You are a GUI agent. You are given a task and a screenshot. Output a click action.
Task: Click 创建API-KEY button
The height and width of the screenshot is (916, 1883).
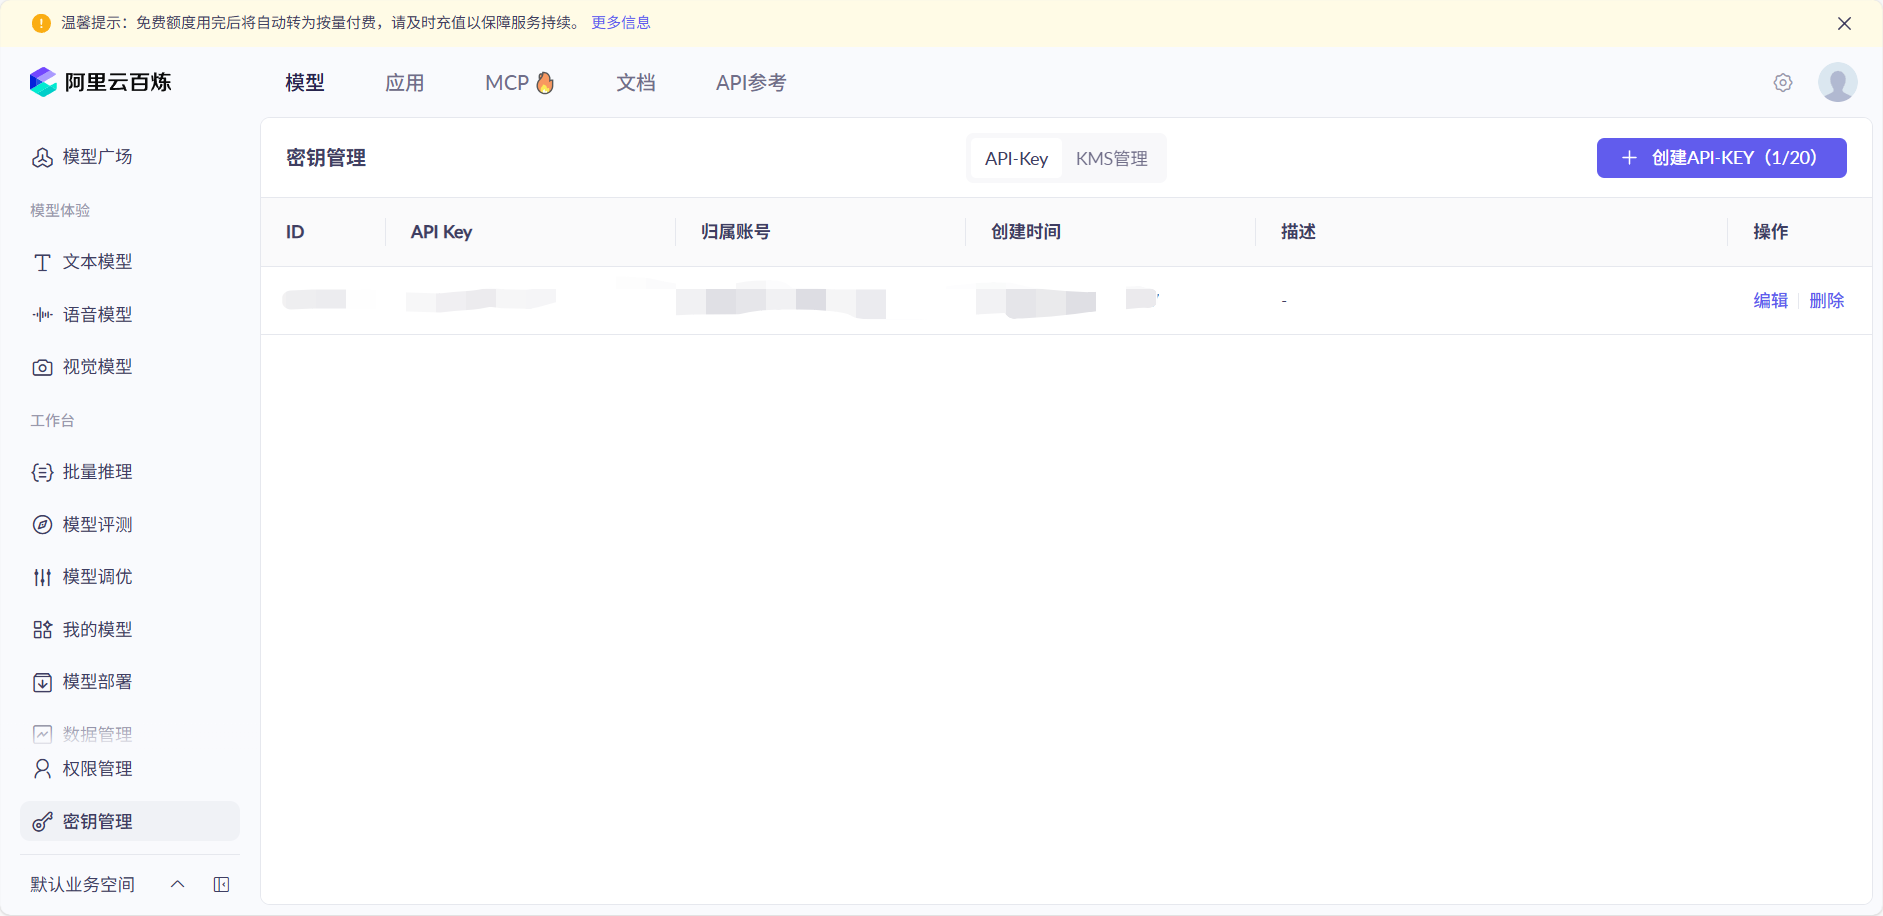[x=1721, y=158]
